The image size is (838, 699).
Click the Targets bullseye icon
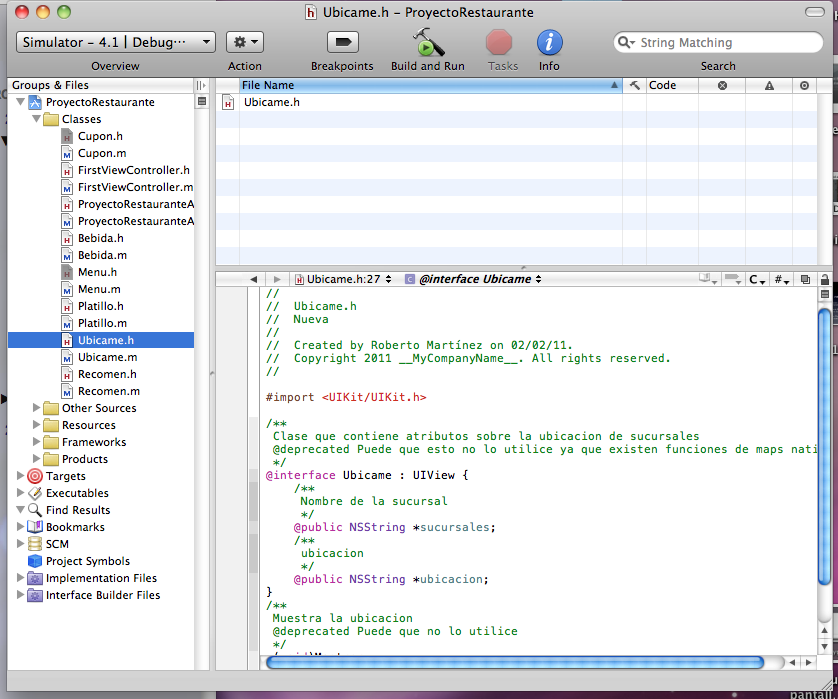tap(35, 476)
